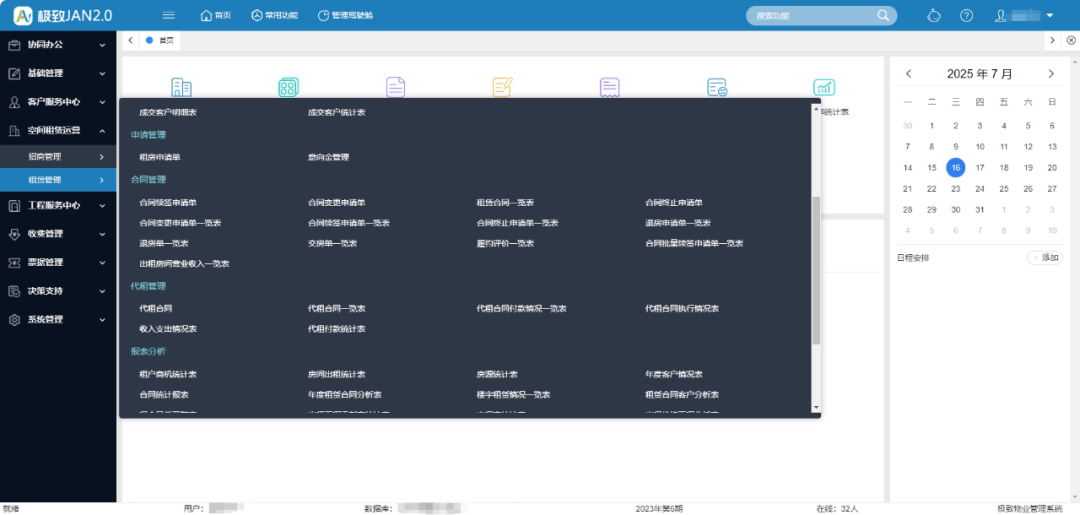Click the flyout menu vertical scrollbar
Image resolution: width=1080 pixels, height=515 pixels.
(x=816, y=270)
